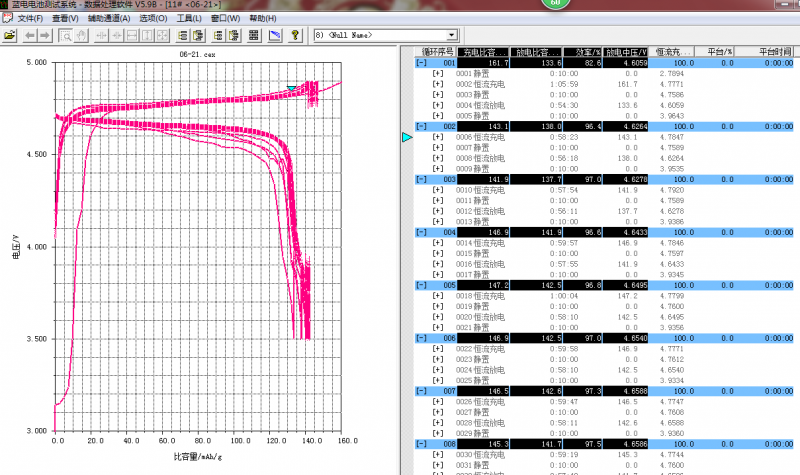800x475 pixels.
Task: Click the 平台时间 column header
Action: click(765, 52)
